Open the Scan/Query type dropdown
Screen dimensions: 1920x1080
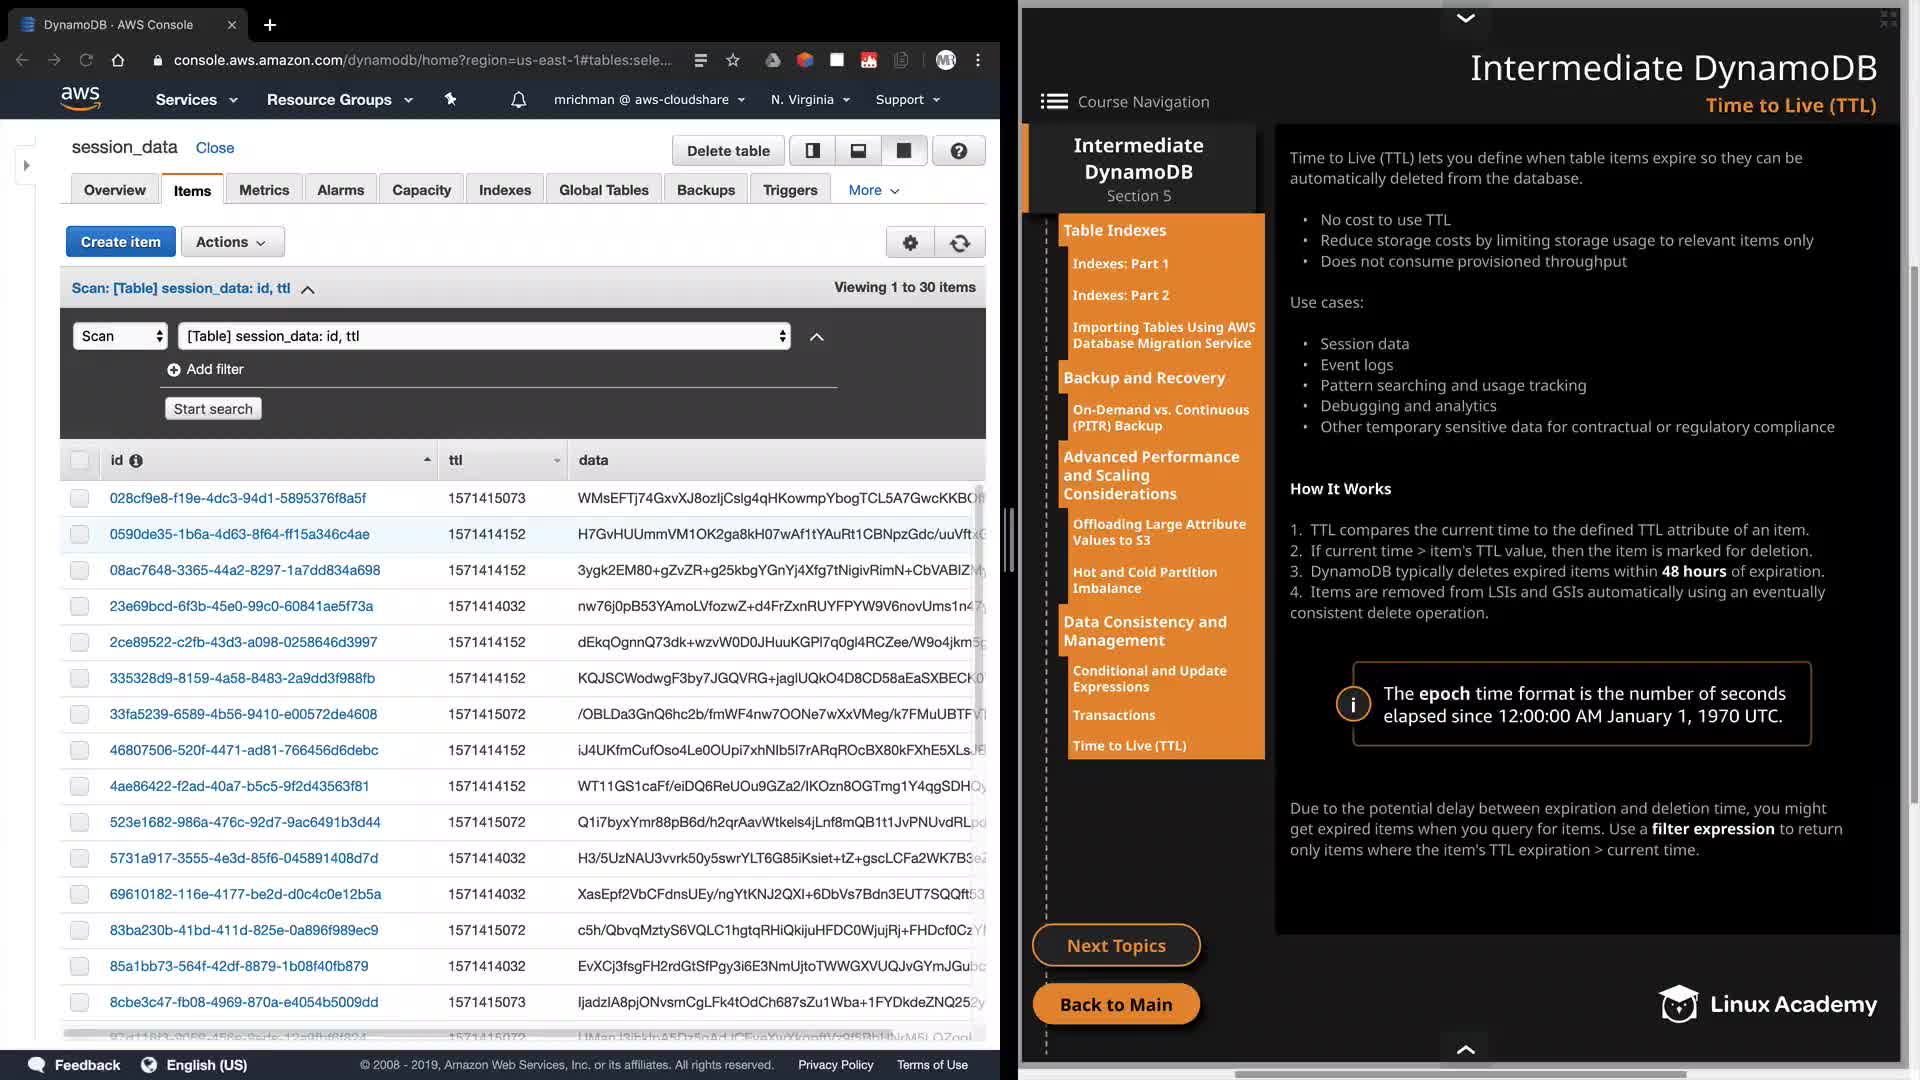tap(120, 337)
